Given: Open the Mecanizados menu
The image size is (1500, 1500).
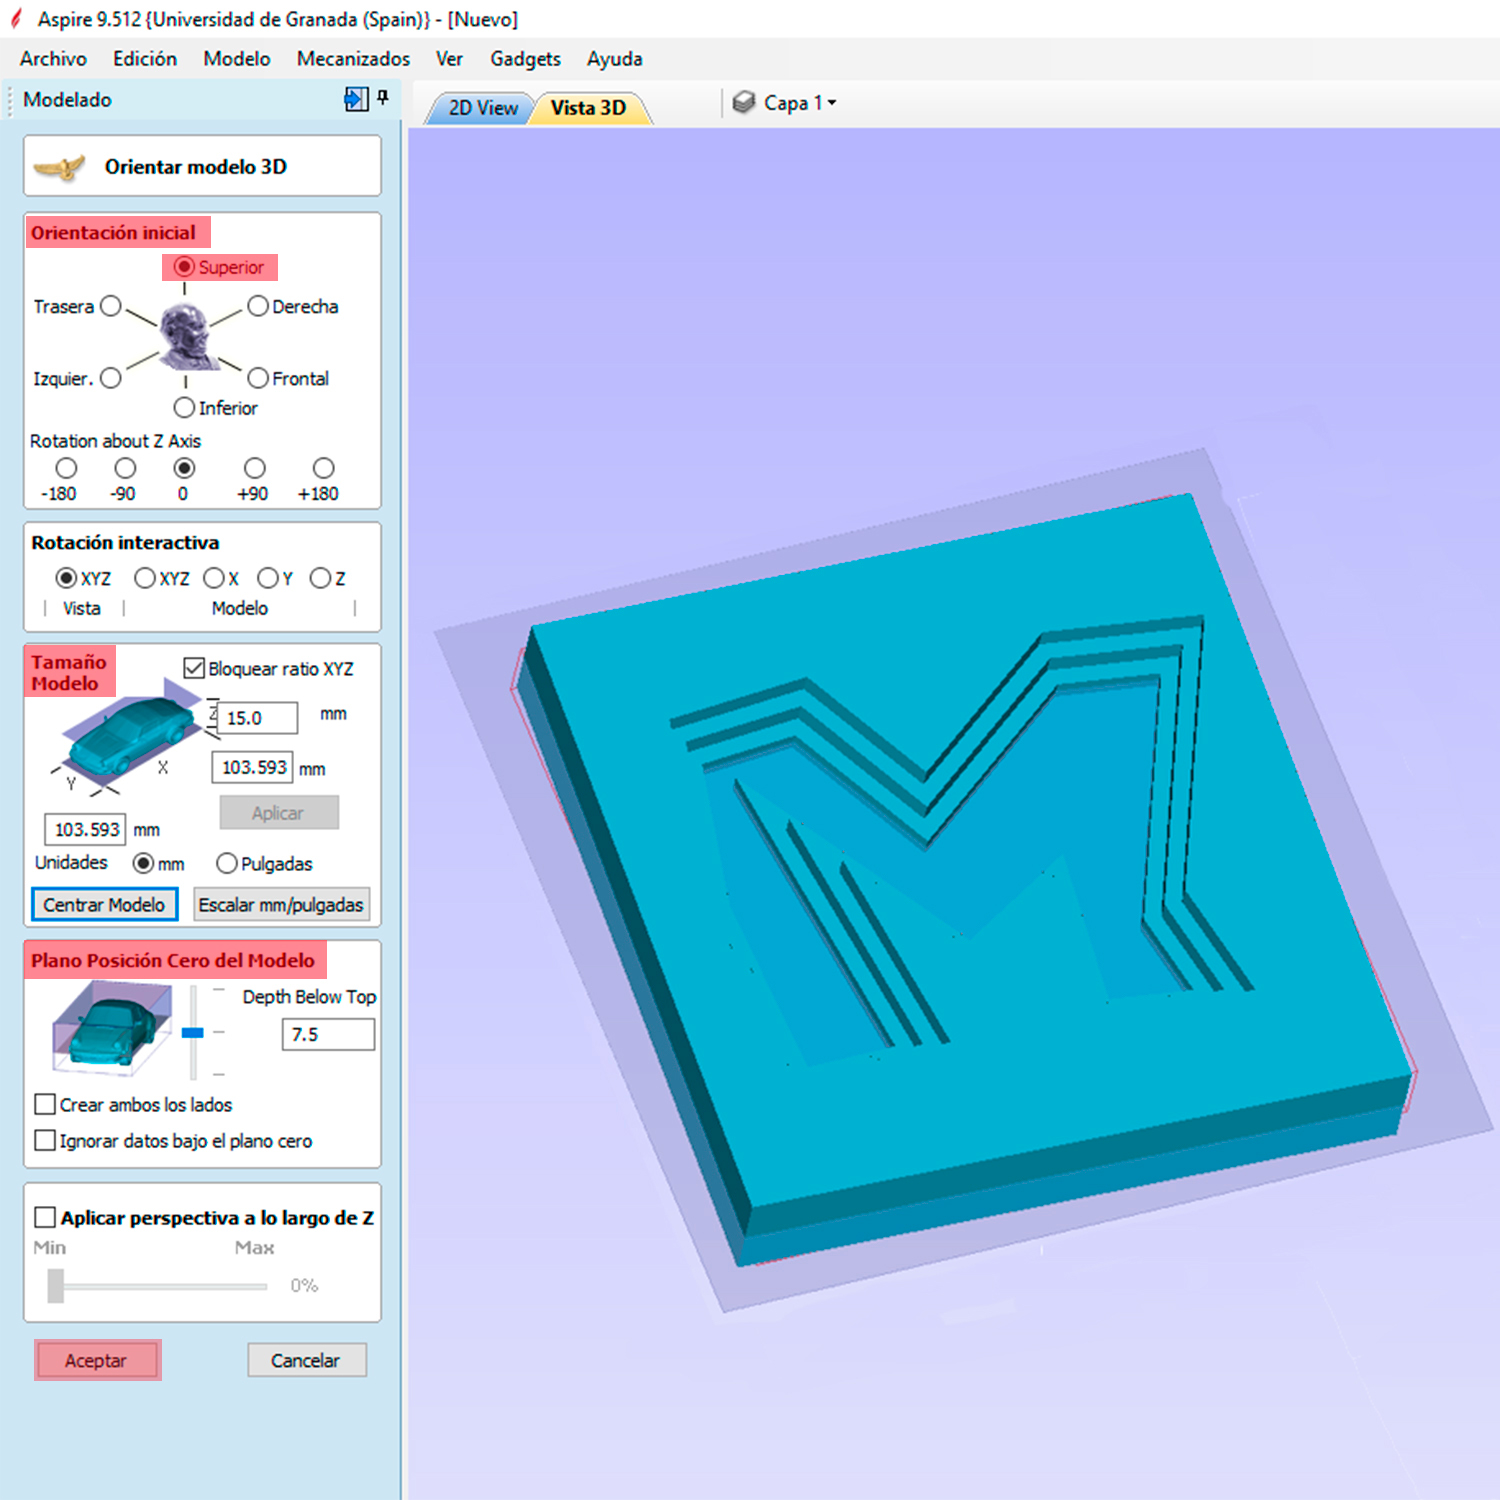Looking at the screenshot, I should tap(353, 59).
